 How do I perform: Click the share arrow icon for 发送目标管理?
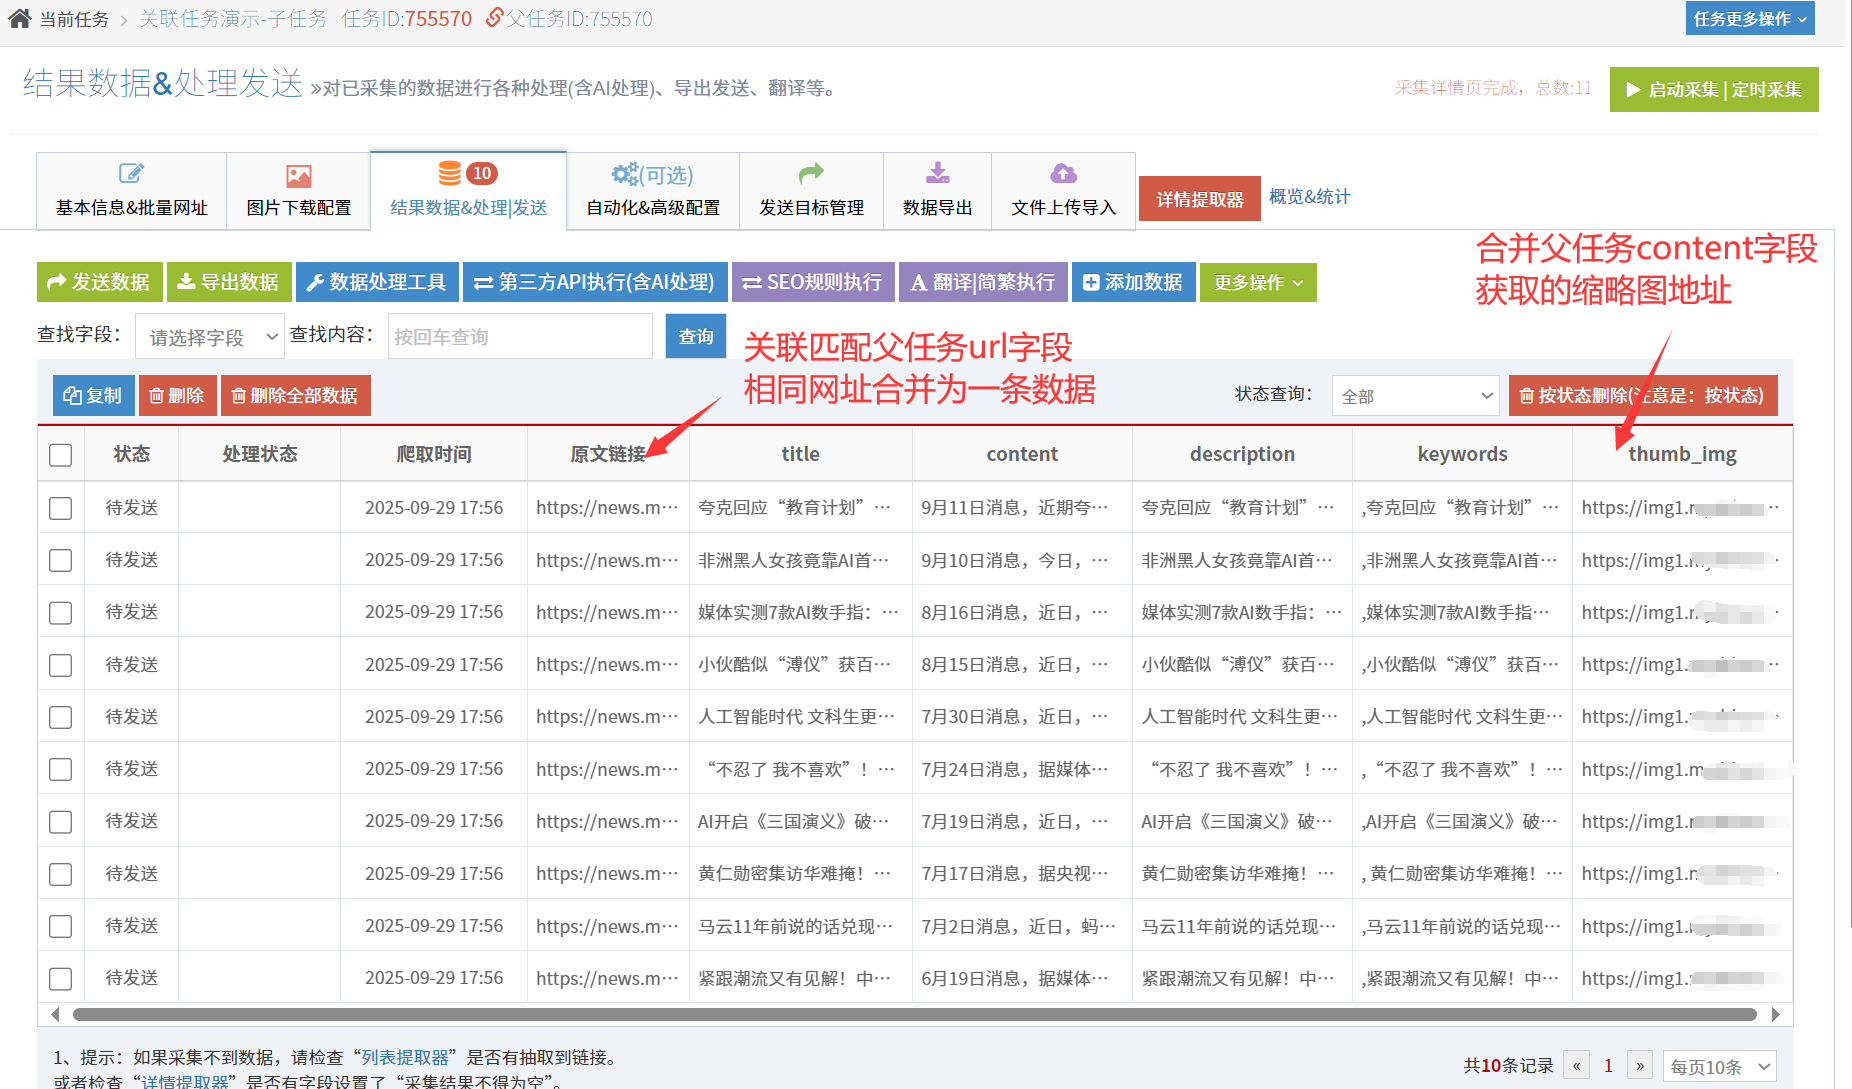pos(811,173)
